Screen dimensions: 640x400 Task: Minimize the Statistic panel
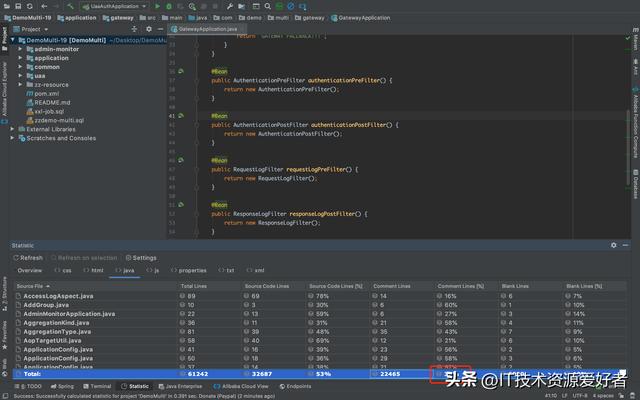click(625, 245)
